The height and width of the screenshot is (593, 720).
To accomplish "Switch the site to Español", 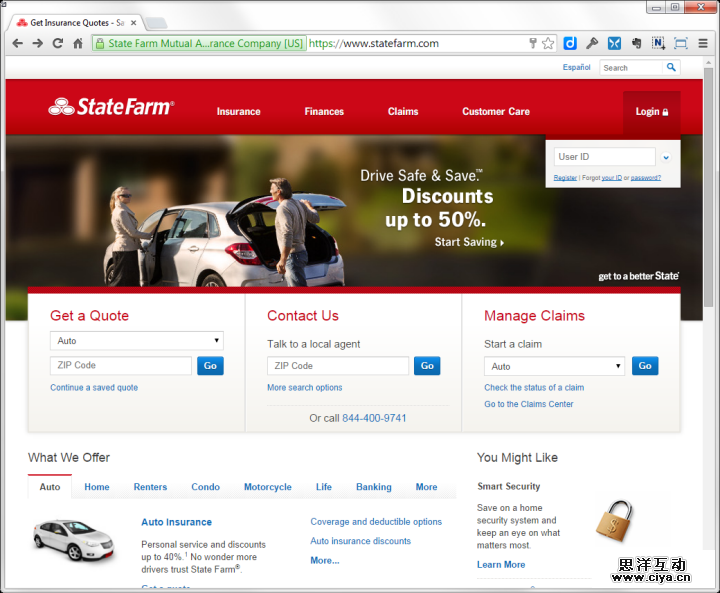I will click(x=576, y=67).
